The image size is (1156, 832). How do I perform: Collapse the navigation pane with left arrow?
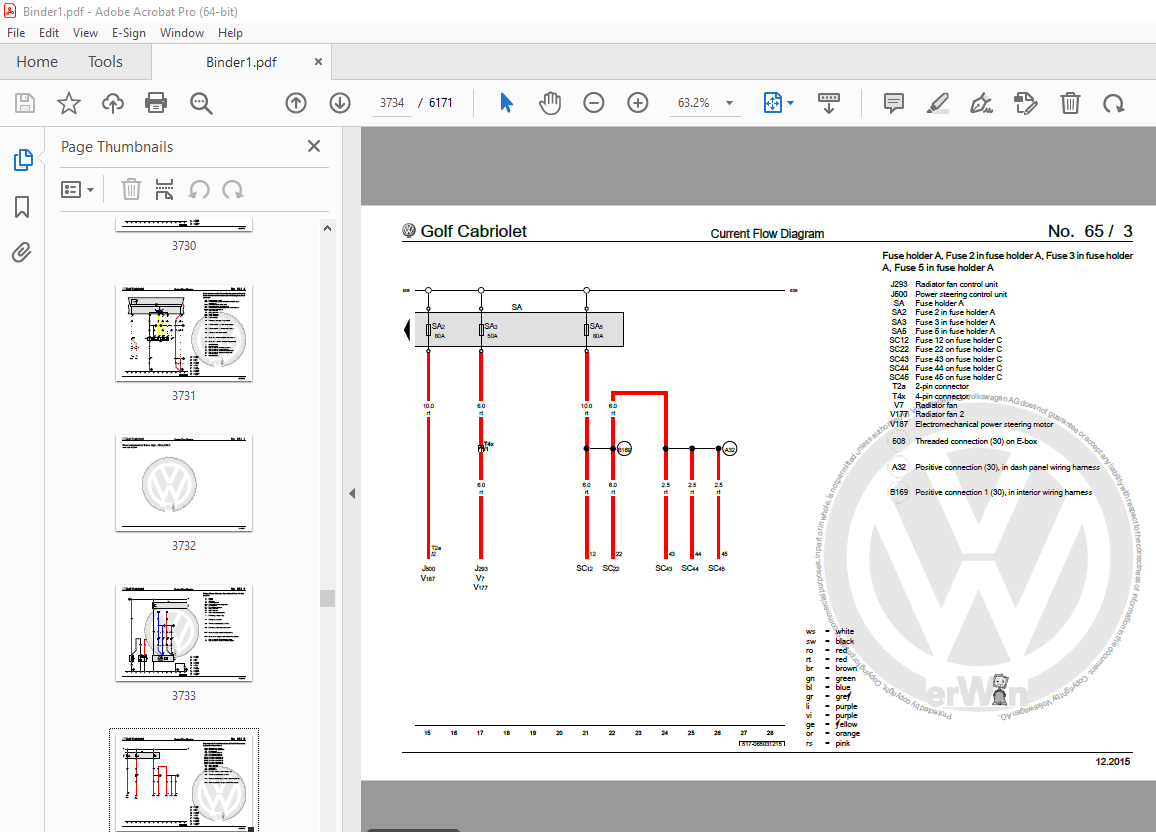point(352,493)
